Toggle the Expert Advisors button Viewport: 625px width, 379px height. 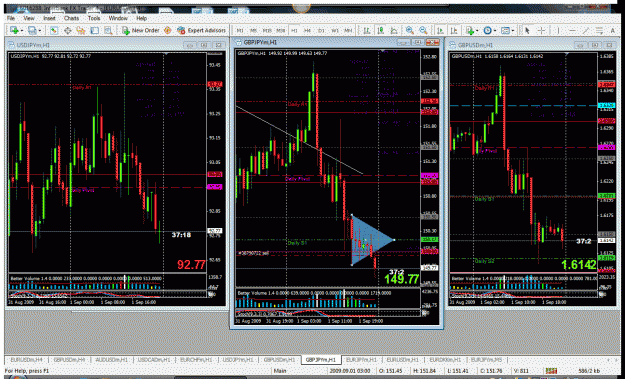pyautogui.click(x=201, y=30)
